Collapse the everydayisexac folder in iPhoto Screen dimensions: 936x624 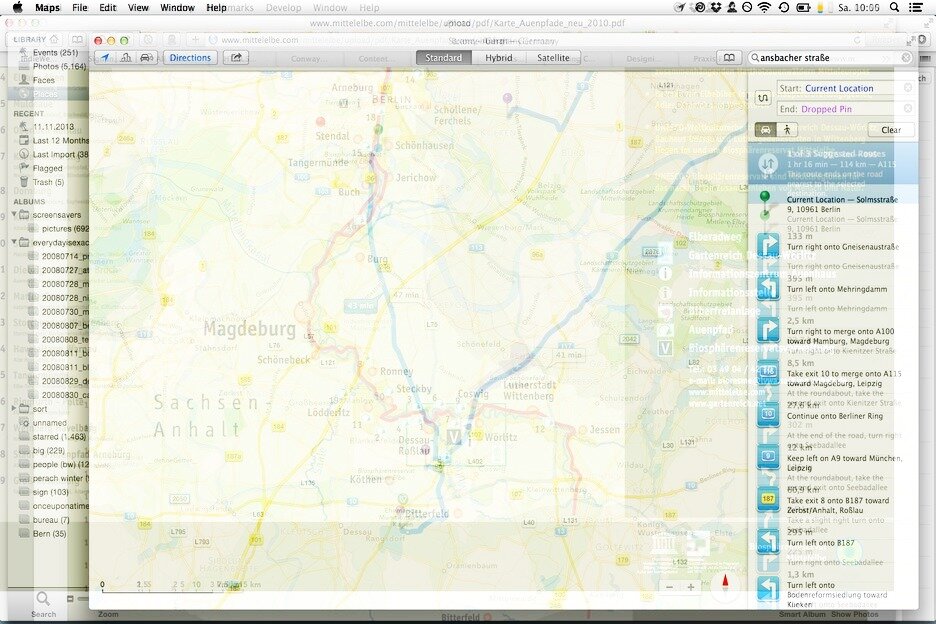(14, 242)
